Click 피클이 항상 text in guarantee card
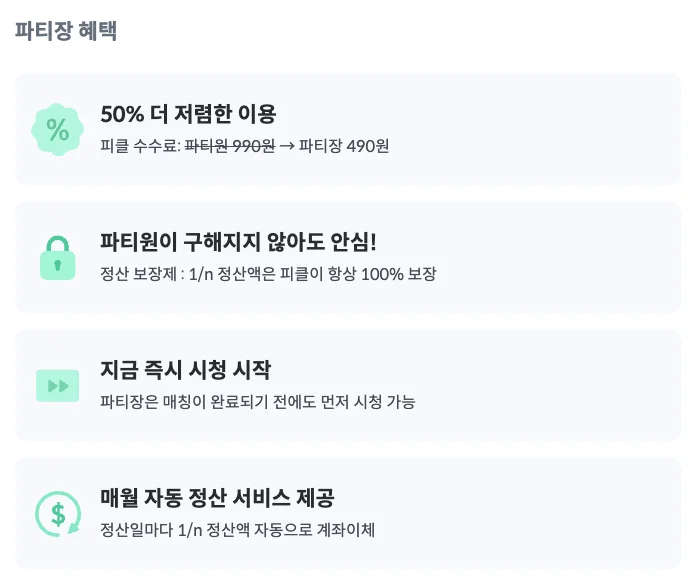The width and height of the screenshot is (700, 586). tap(320, 274)
